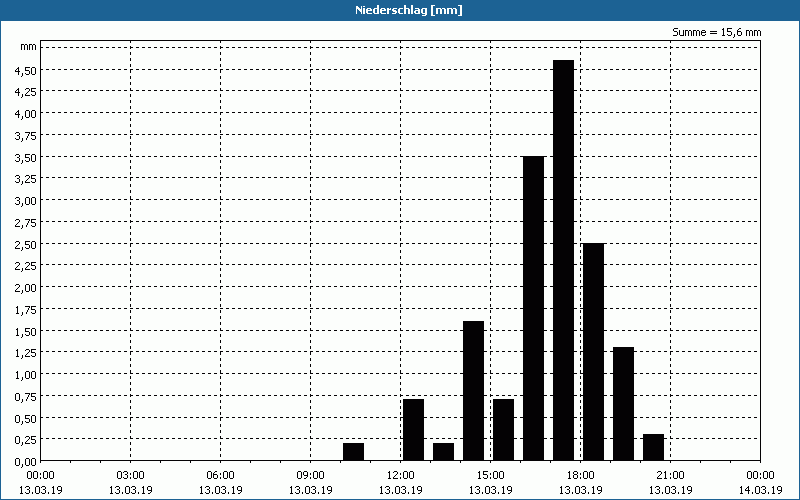Select the 0,25 y-axis label

coord(26,440)
